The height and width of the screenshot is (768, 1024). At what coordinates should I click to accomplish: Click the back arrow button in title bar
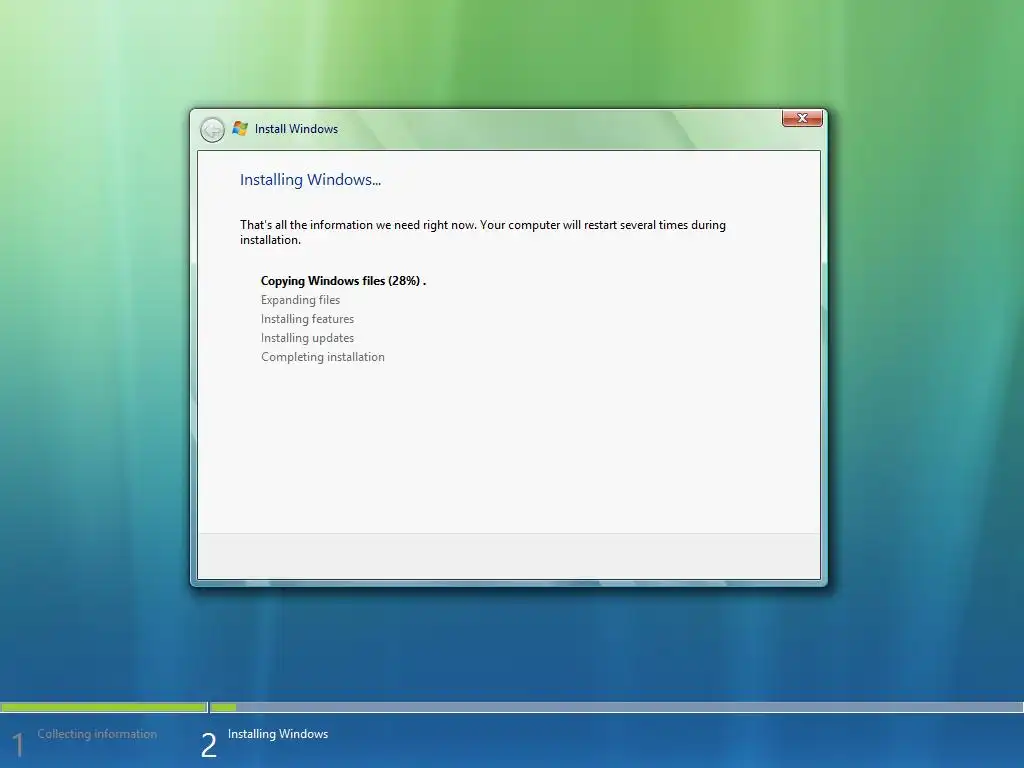pyautogui.click(x=212, y=130)
